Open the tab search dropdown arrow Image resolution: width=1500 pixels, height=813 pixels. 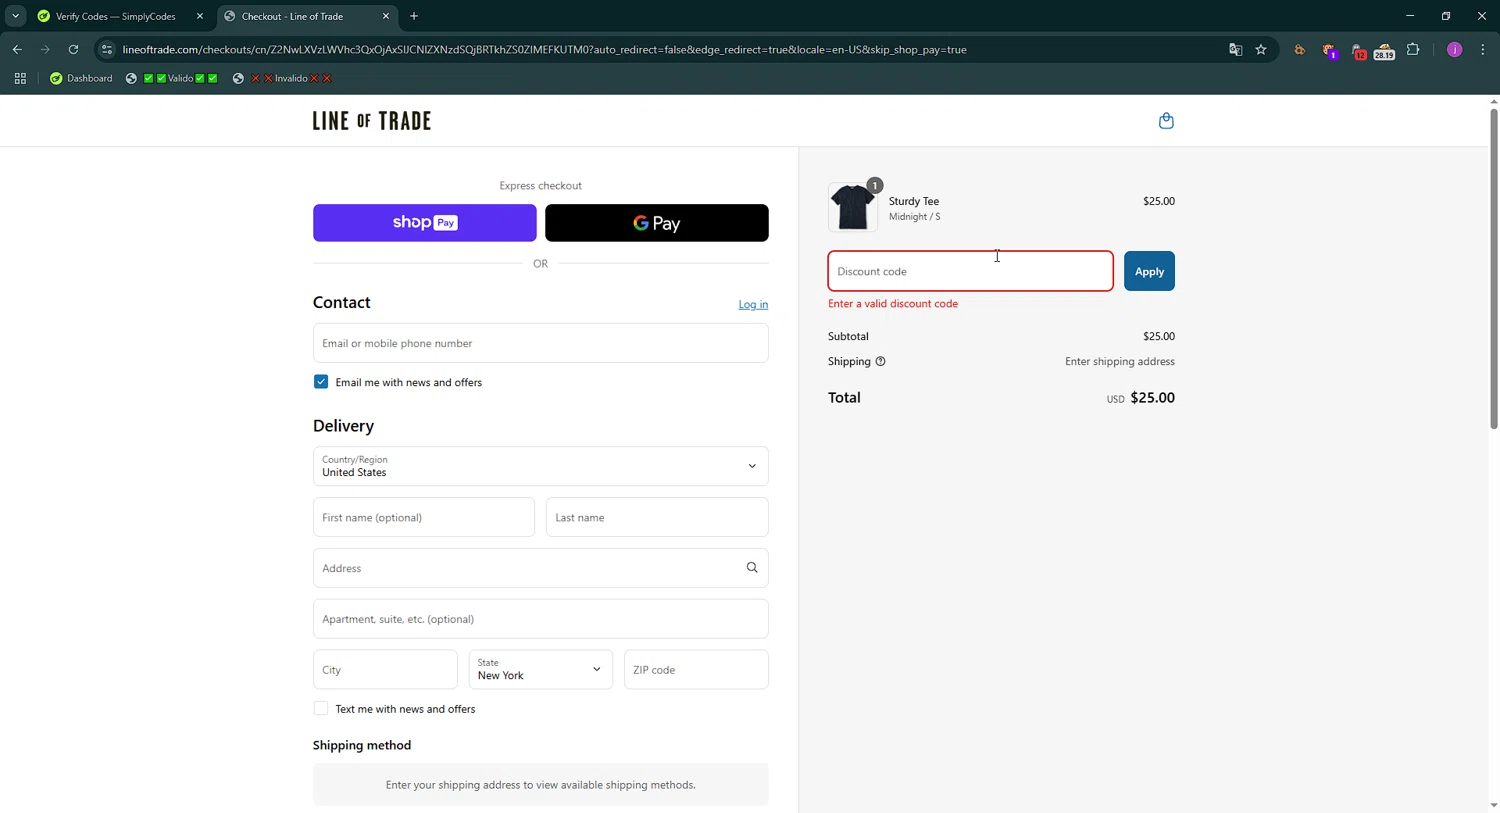pyautogui.click(x=15, y=16)
